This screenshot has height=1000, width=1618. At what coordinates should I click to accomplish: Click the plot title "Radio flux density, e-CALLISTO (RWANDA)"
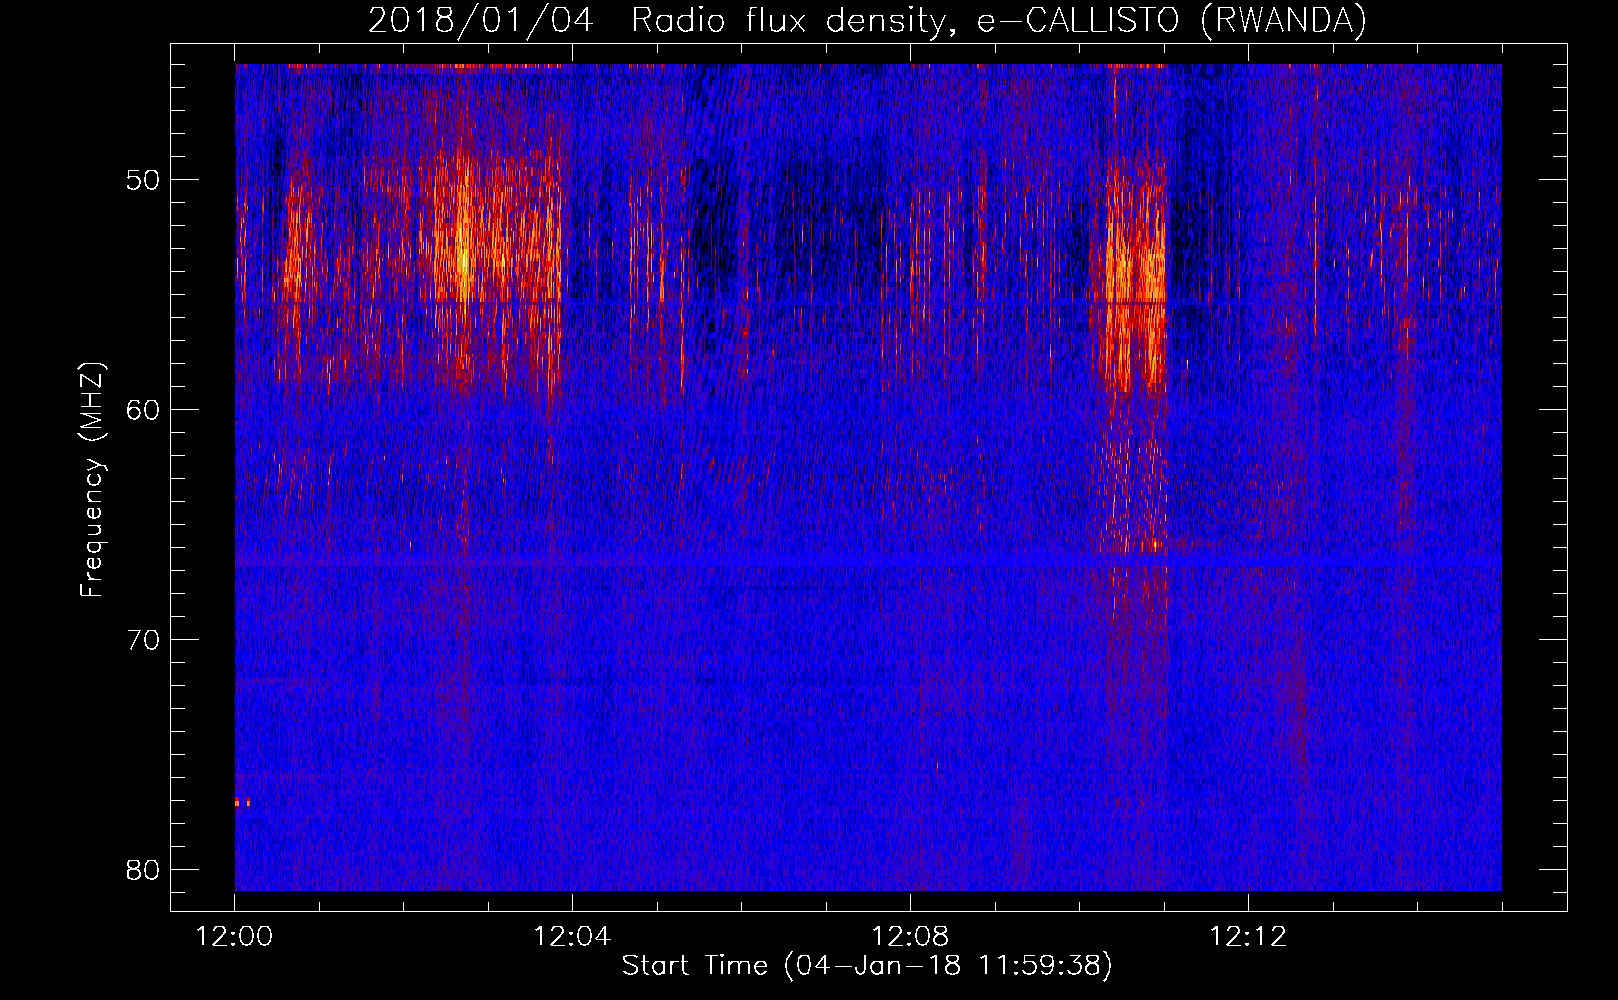pos(998,20)
